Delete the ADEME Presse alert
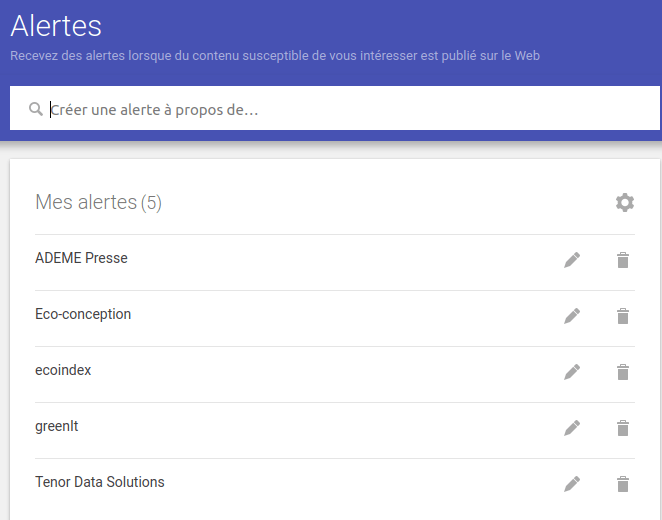This screenshot has width=662, height=520. pos(623,260)
